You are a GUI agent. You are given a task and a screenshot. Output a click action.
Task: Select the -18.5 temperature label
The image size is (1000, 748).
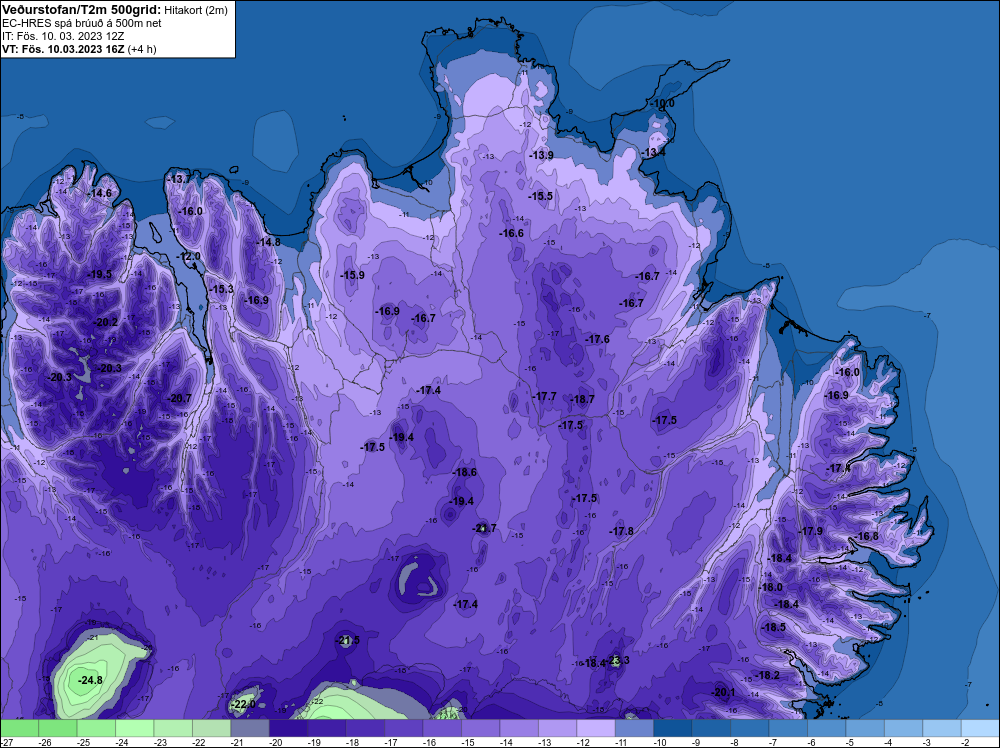point(774,627)
